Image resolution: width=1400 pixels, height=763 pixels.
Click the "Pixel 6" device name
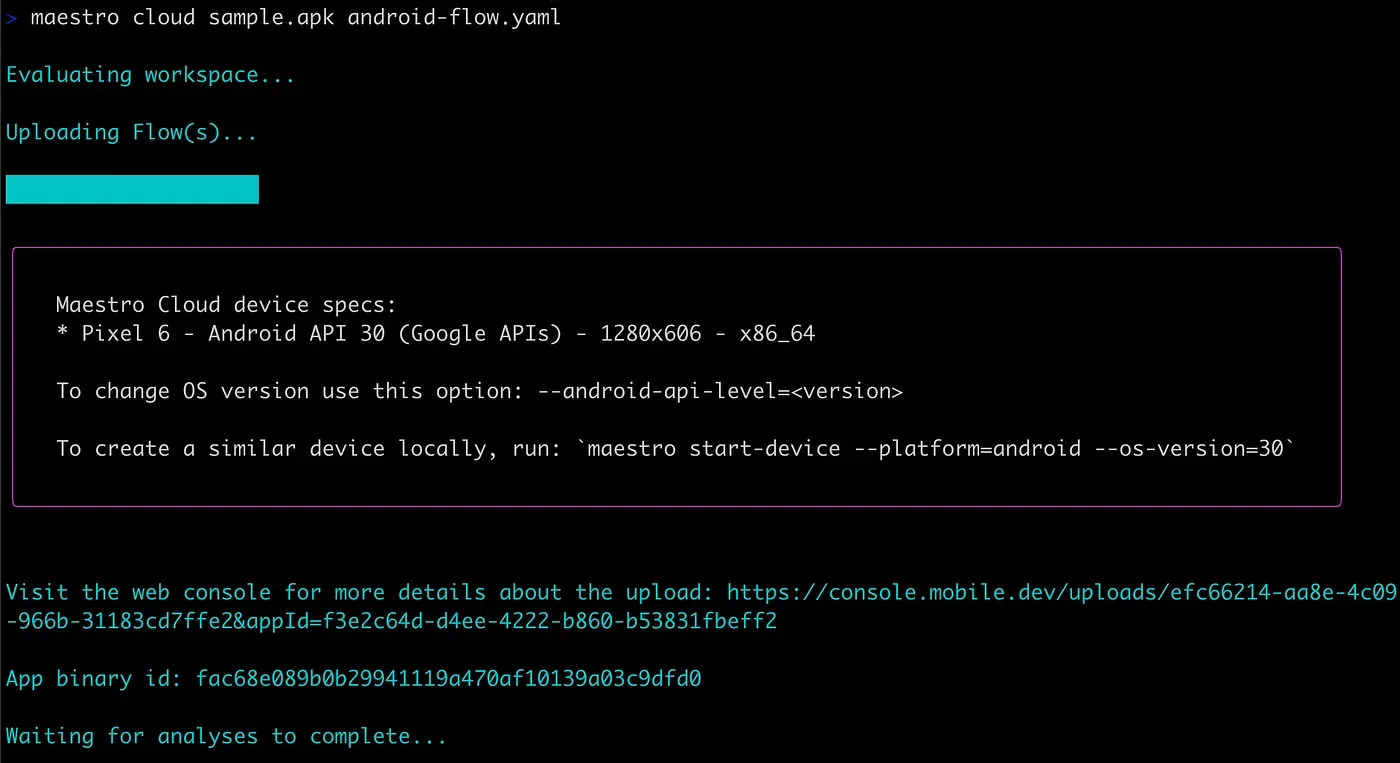coord(126,333)
